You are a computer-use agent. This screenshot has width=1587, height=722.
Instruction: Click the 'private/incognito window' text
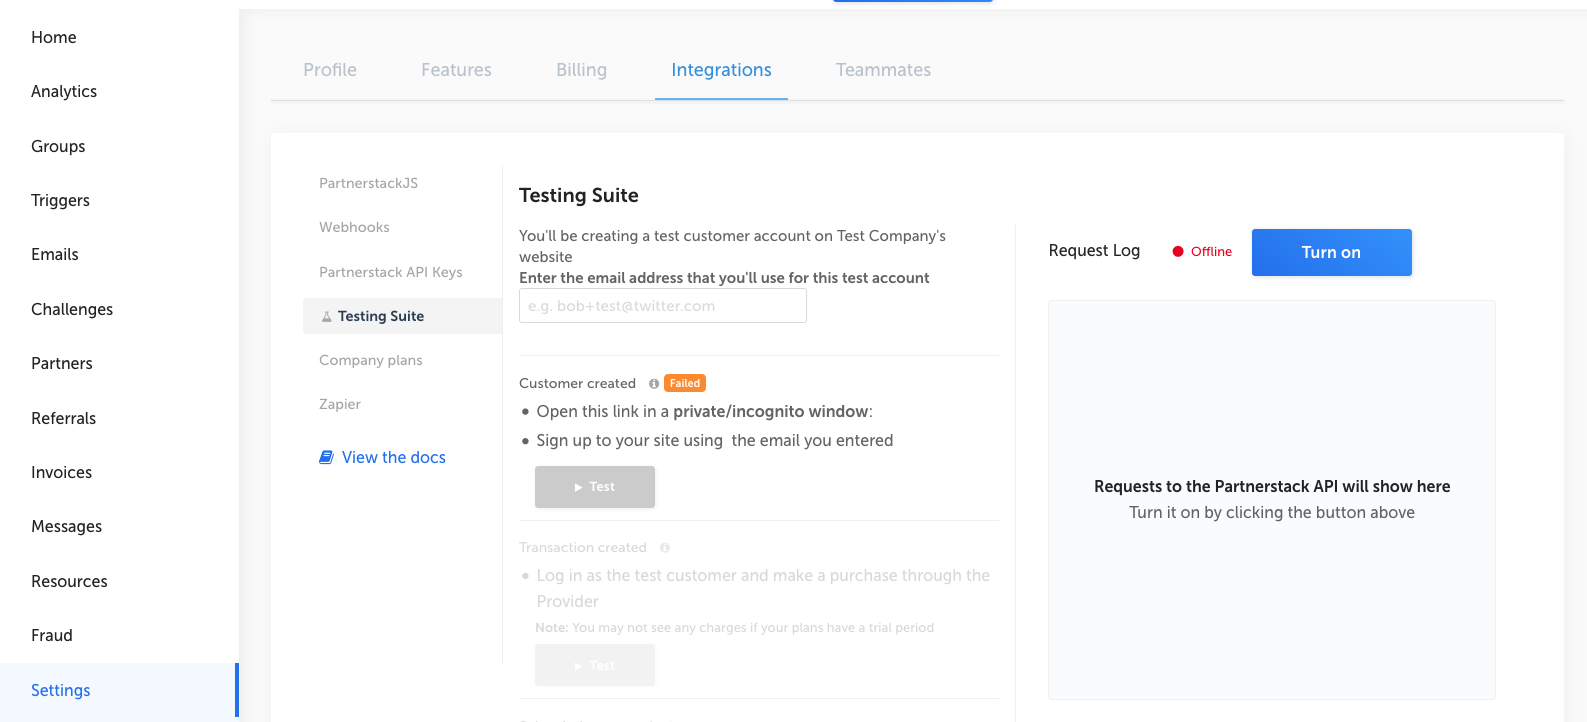click(771, 411)
